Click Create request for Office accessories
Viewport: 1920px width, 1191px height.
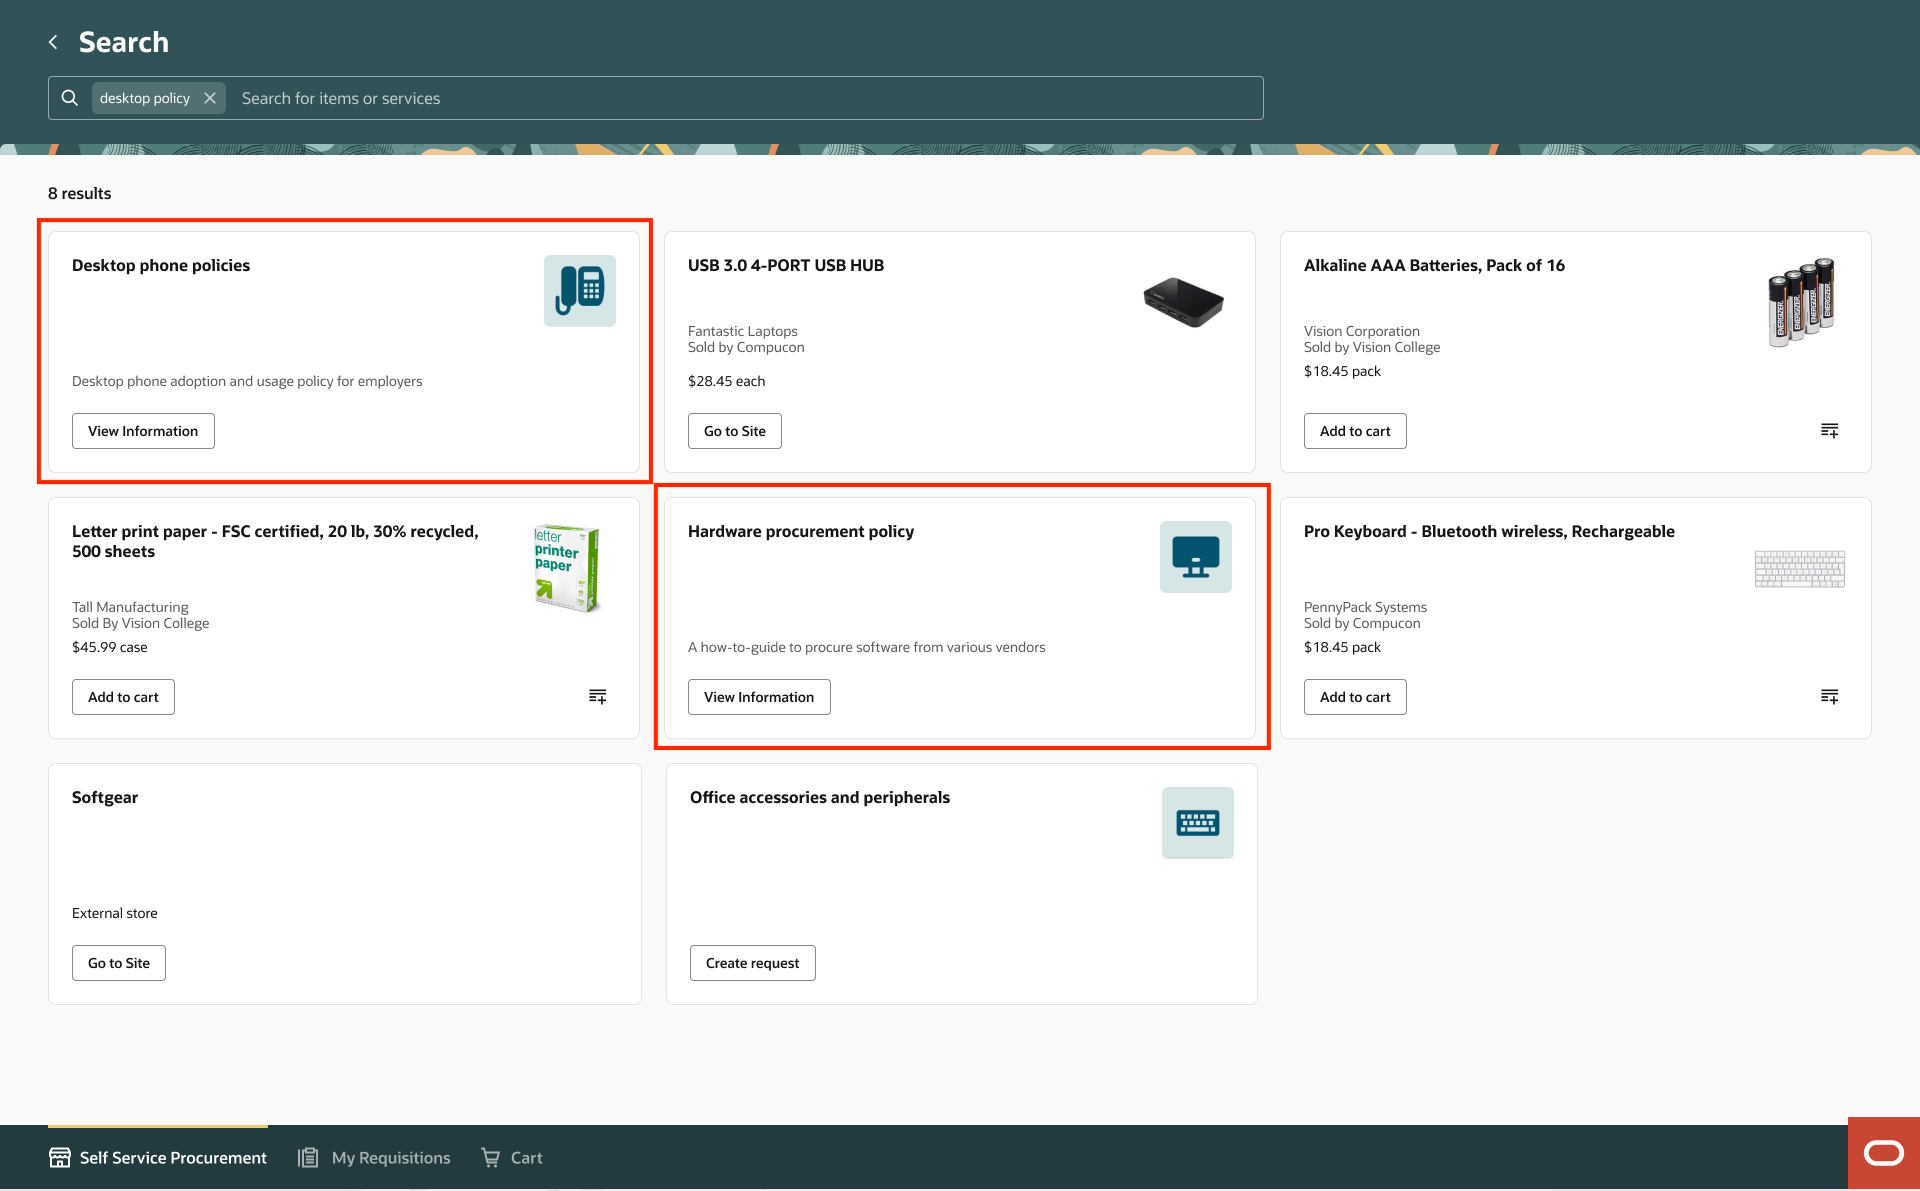tap(752, 963)
